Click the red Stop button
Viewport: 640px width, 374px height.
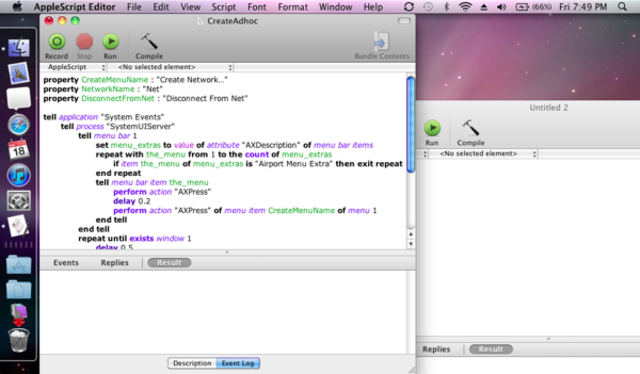[x=84, y=46]
